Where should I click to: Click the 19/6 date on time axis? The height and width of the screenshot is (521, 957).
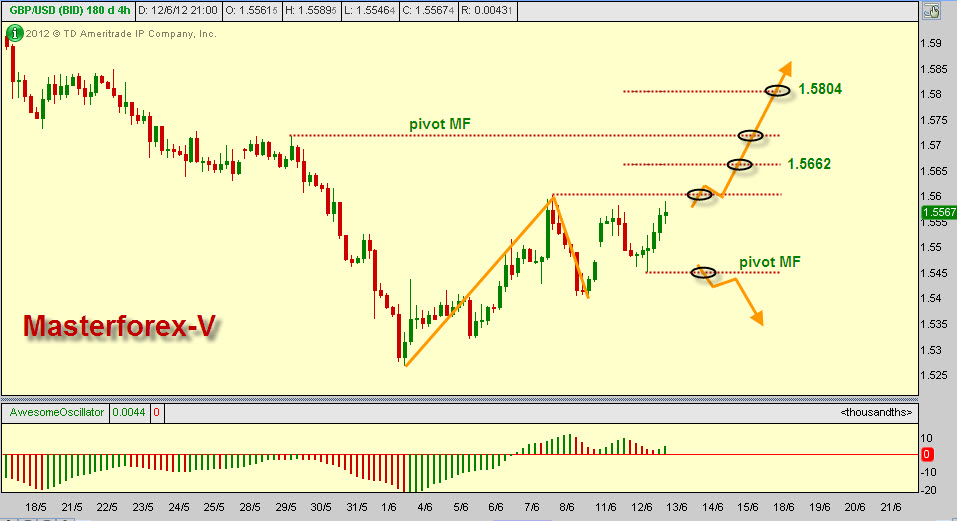(820, 507)
